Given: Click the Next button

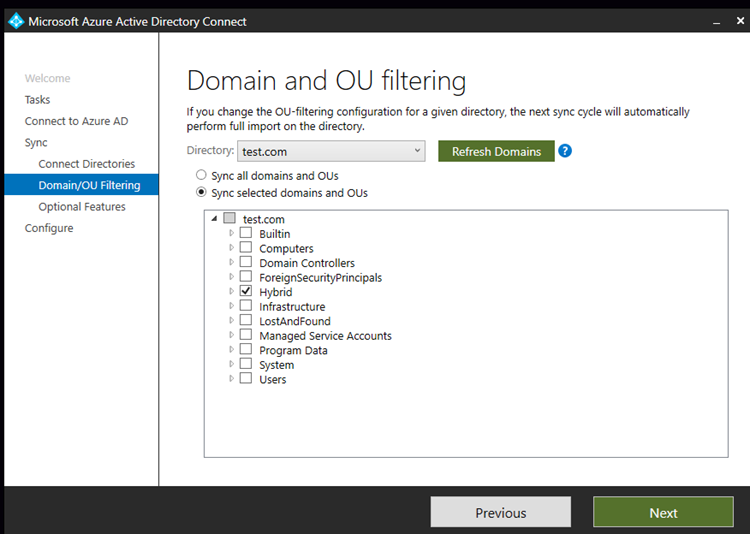Looking at the screenshot, I should [663, 512].
